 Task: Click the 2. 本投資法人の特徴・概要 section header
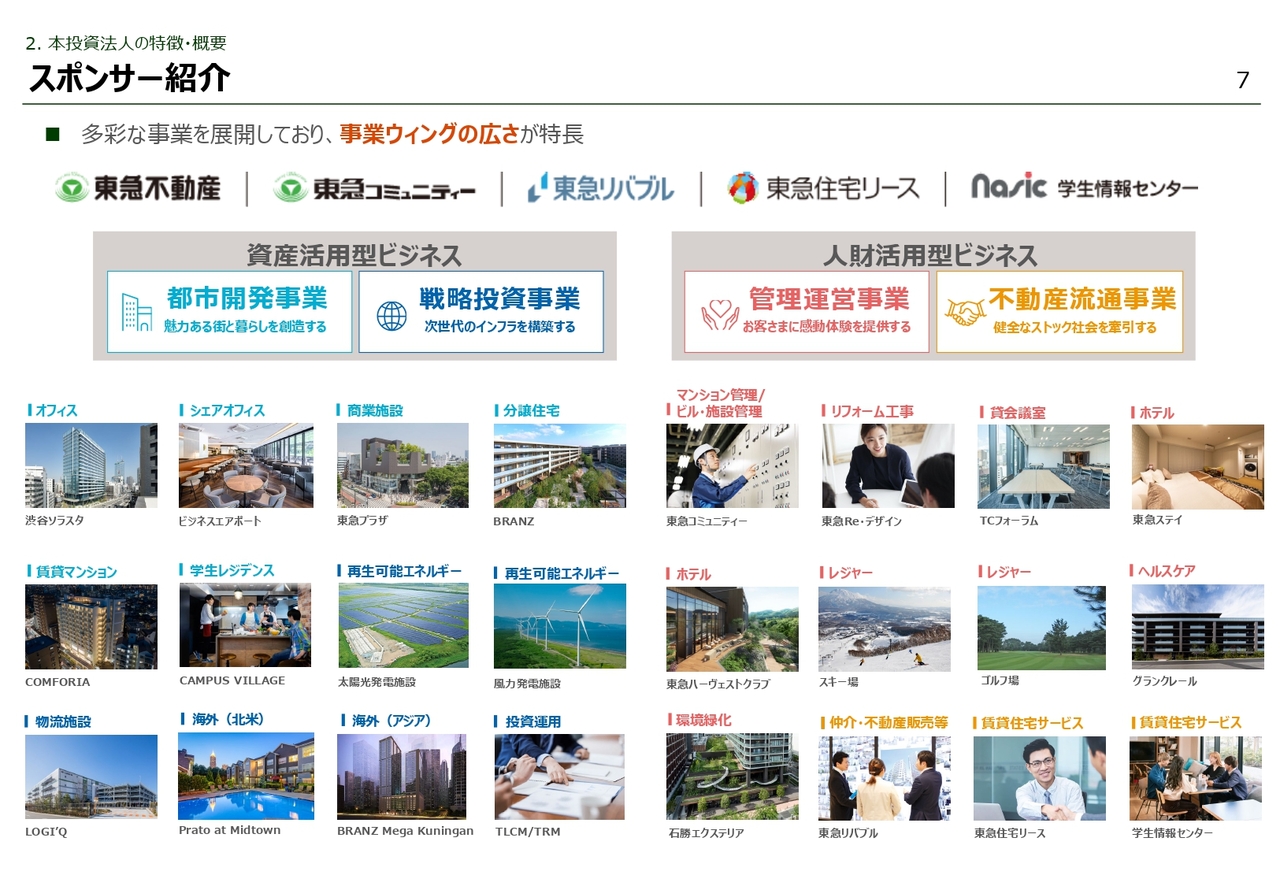[125, 43]
